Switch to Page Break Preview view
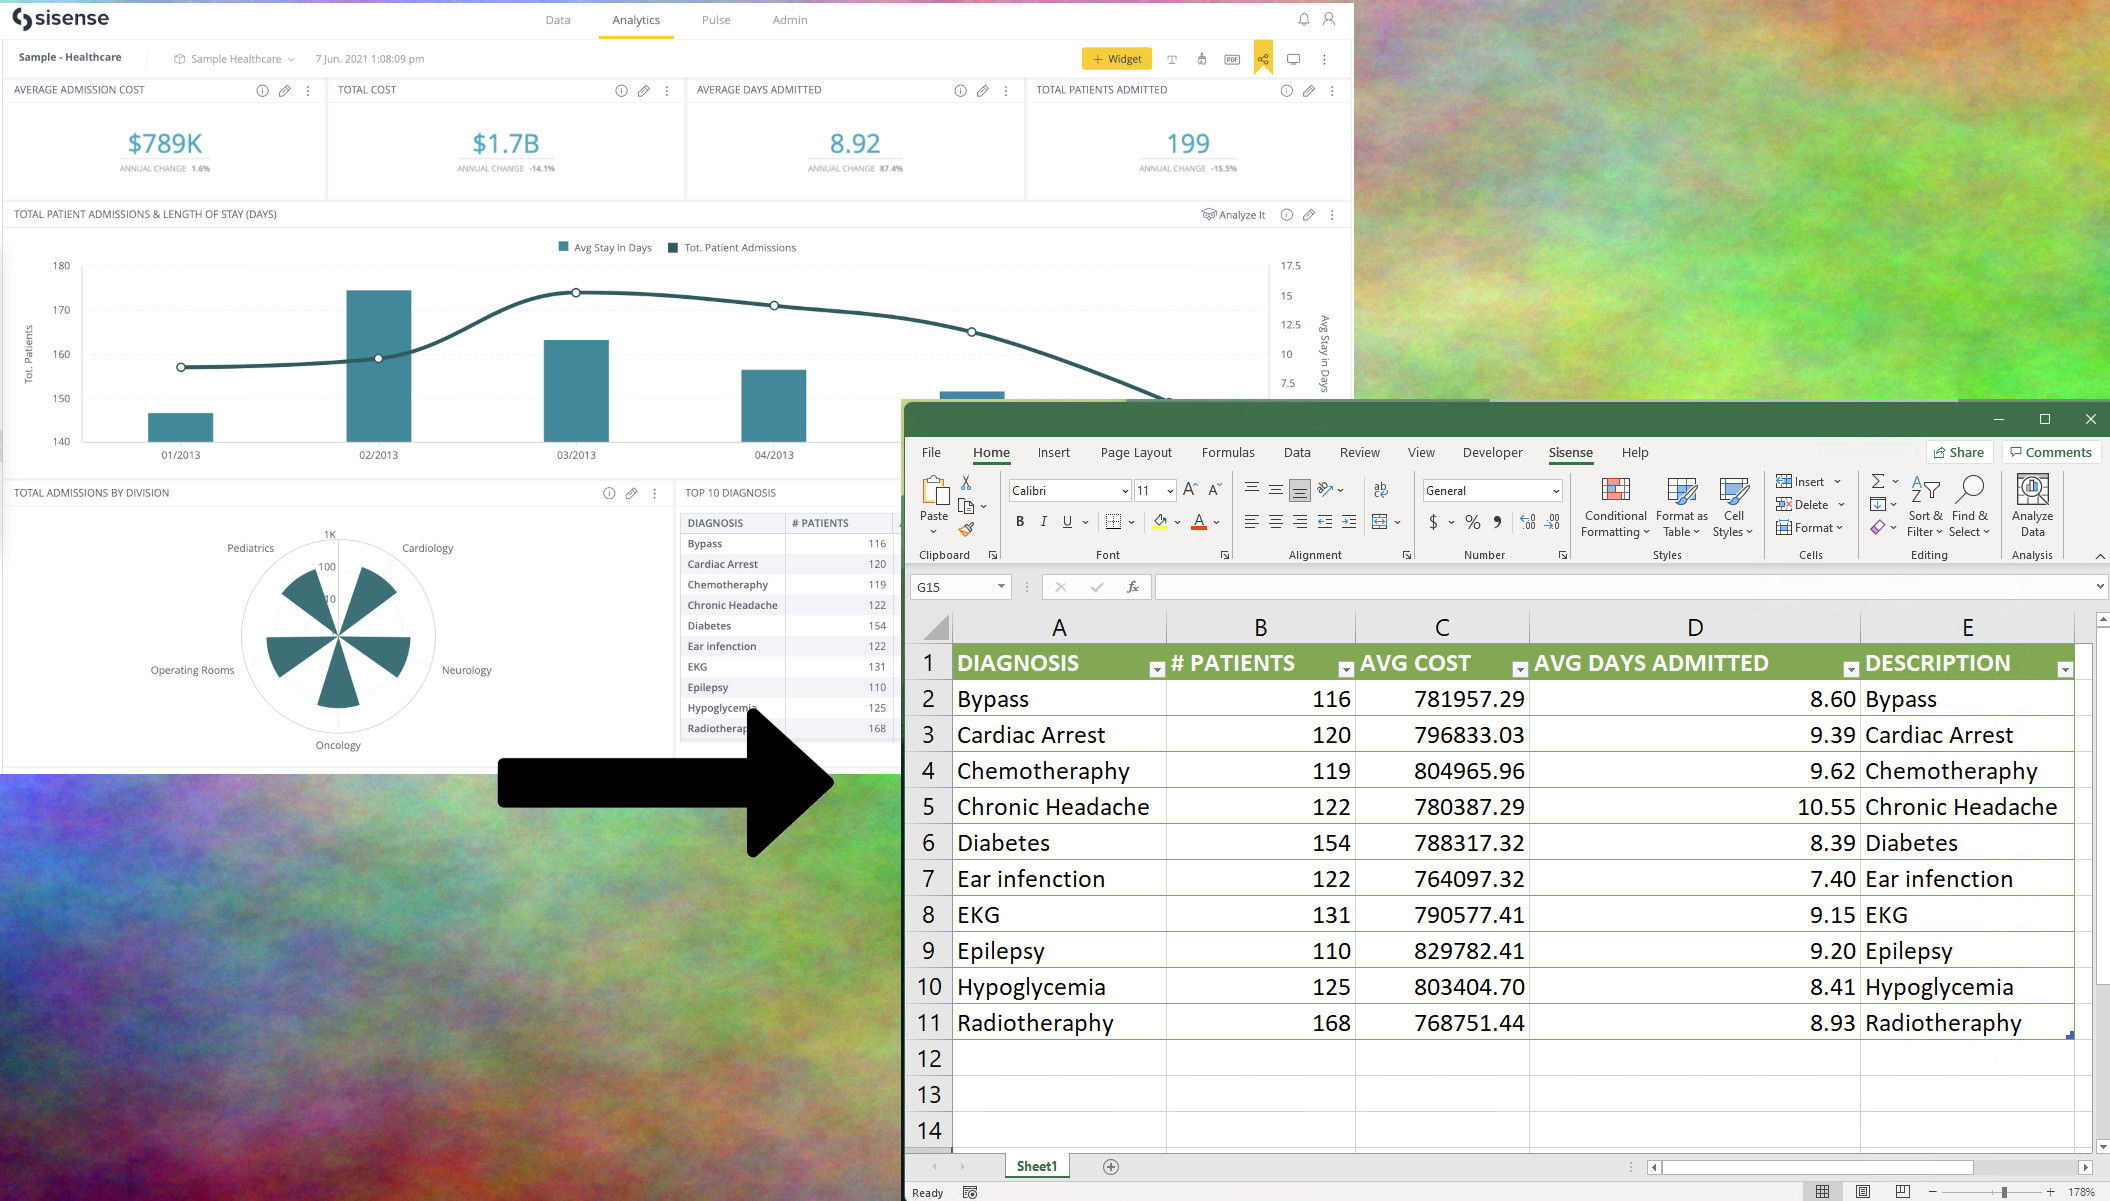The height and width of the screenshot is (1201, 2110). click(1902, 1191)
